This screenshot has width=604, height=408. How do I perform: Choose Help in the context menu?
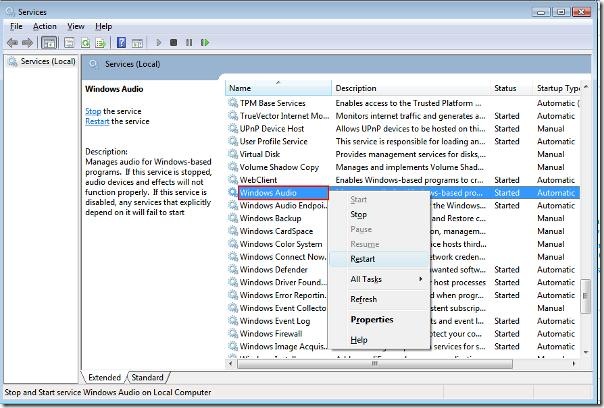[x=380, y=340]
